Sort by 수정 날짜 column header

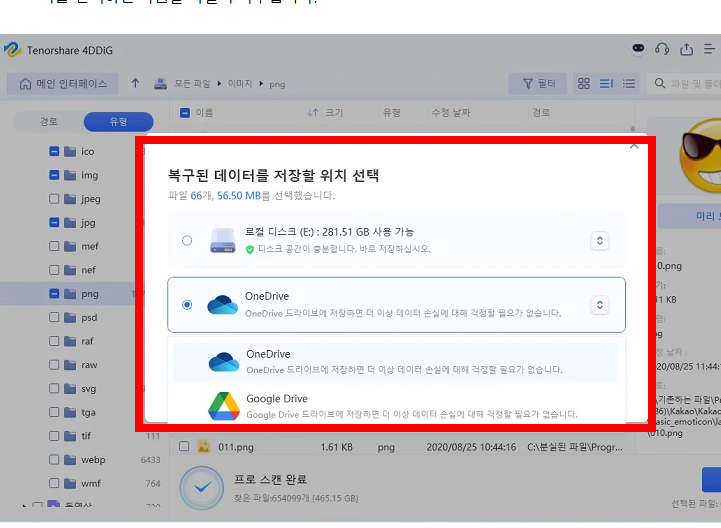tap(451, 113)
